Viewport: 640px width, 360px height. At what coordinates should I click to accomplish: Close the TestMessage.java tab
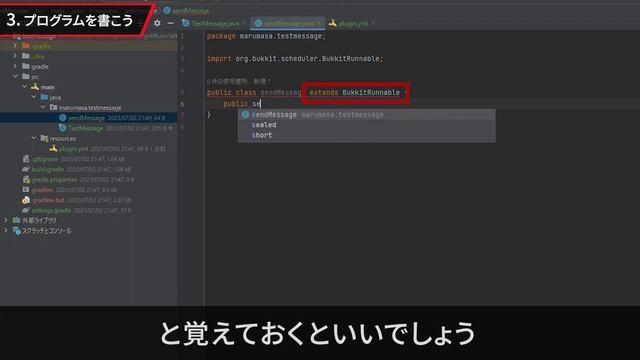[244, 24]
